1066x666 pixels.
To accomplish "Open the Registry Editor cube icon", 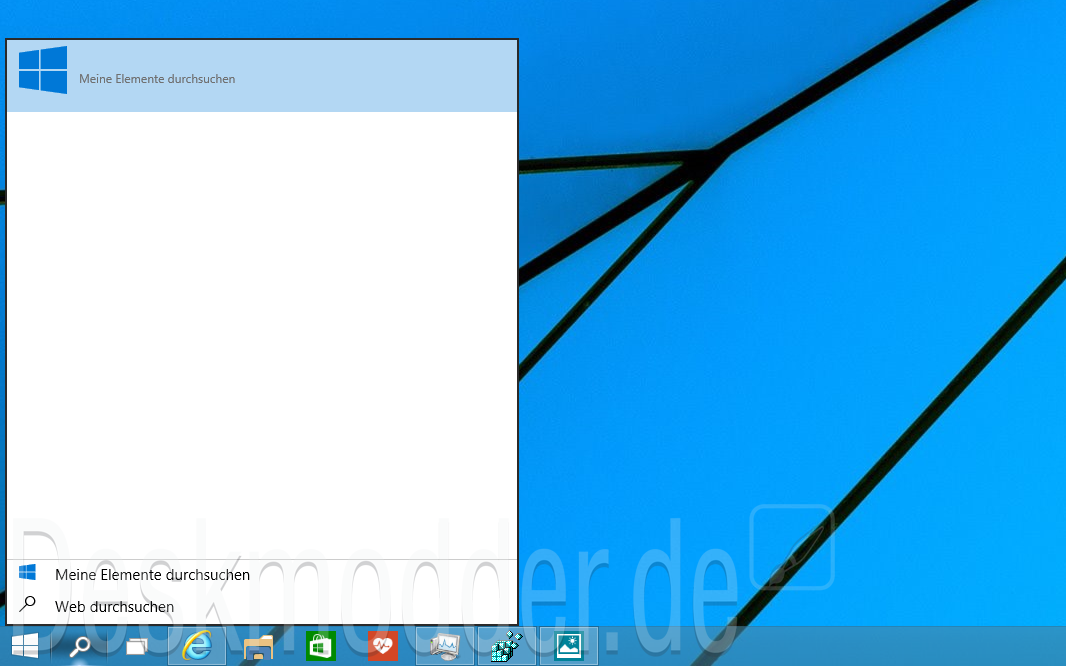I will [x=507, y=647].
